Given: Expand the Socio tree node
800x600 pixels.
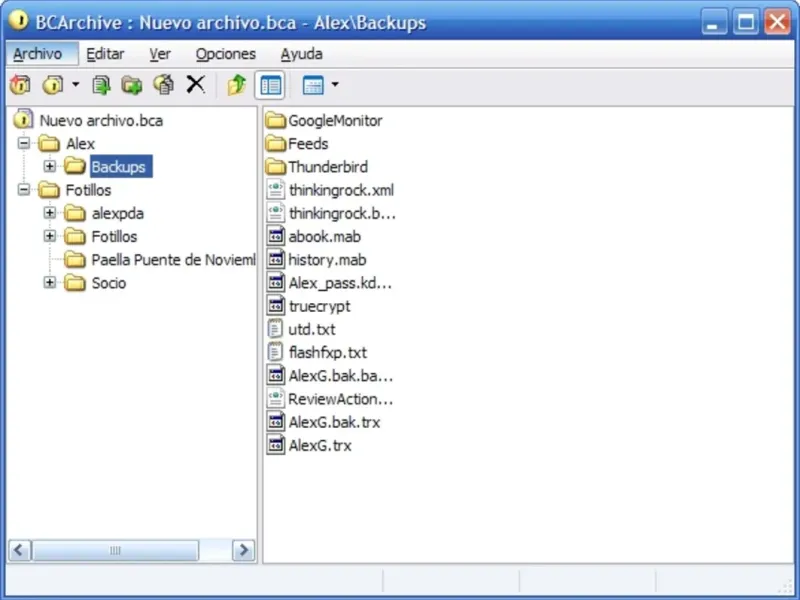Looking at the screenshot, I should tap(49, 282).
